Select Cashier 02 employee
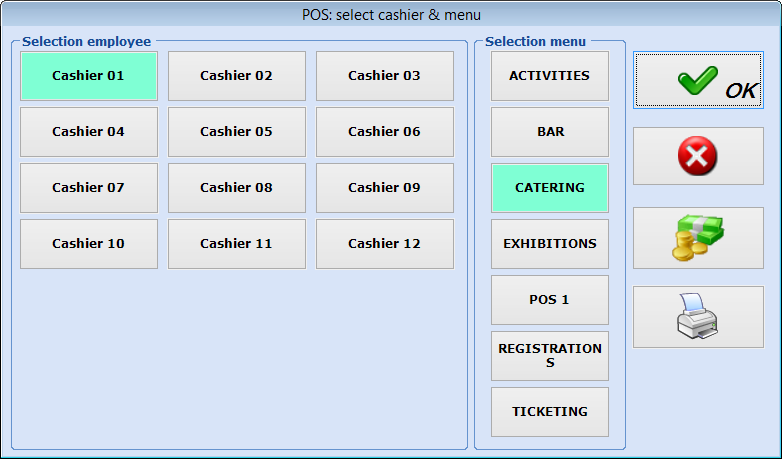 tap(237, 76)
